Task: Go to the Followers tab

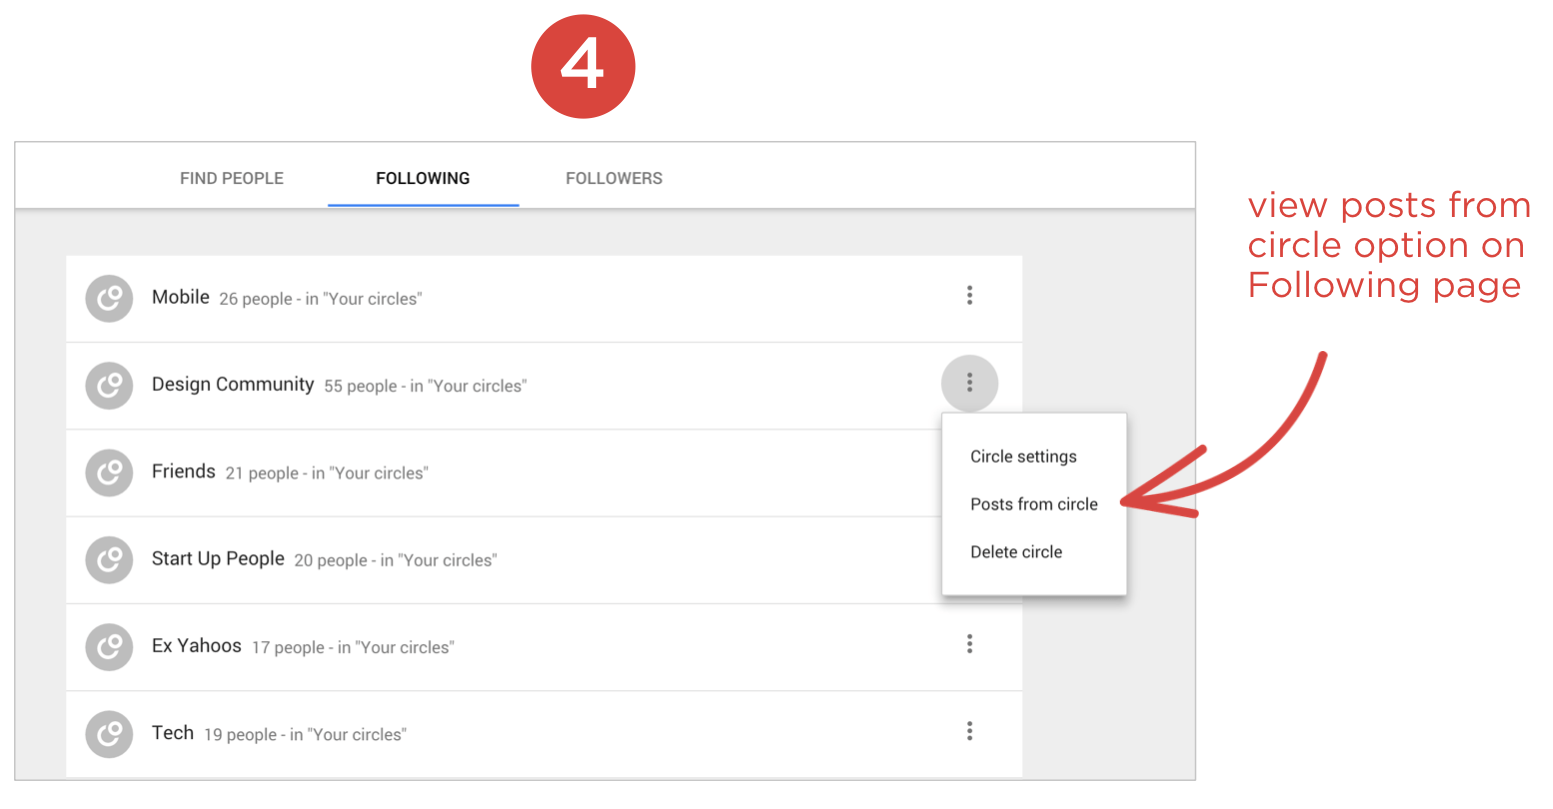Action: [x=614, y=178]
